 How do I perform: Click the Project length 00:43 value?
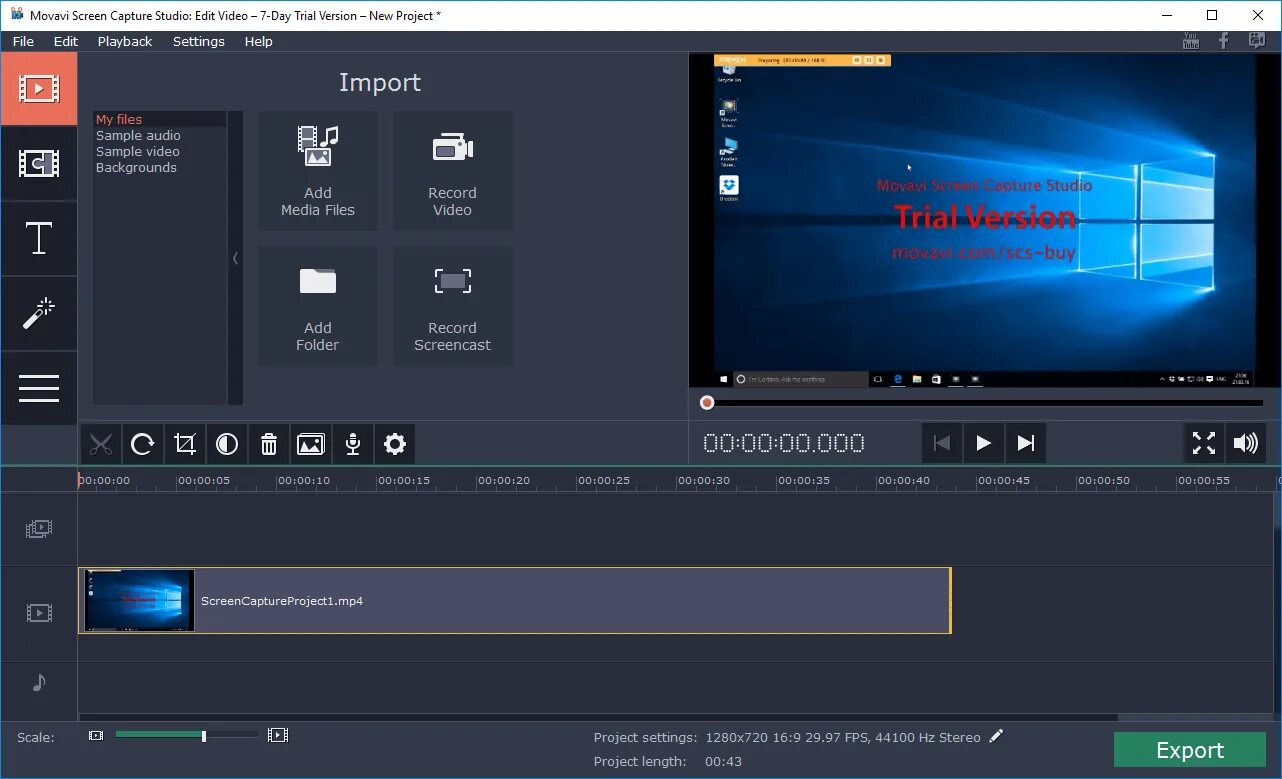click(x=723, y=761)
